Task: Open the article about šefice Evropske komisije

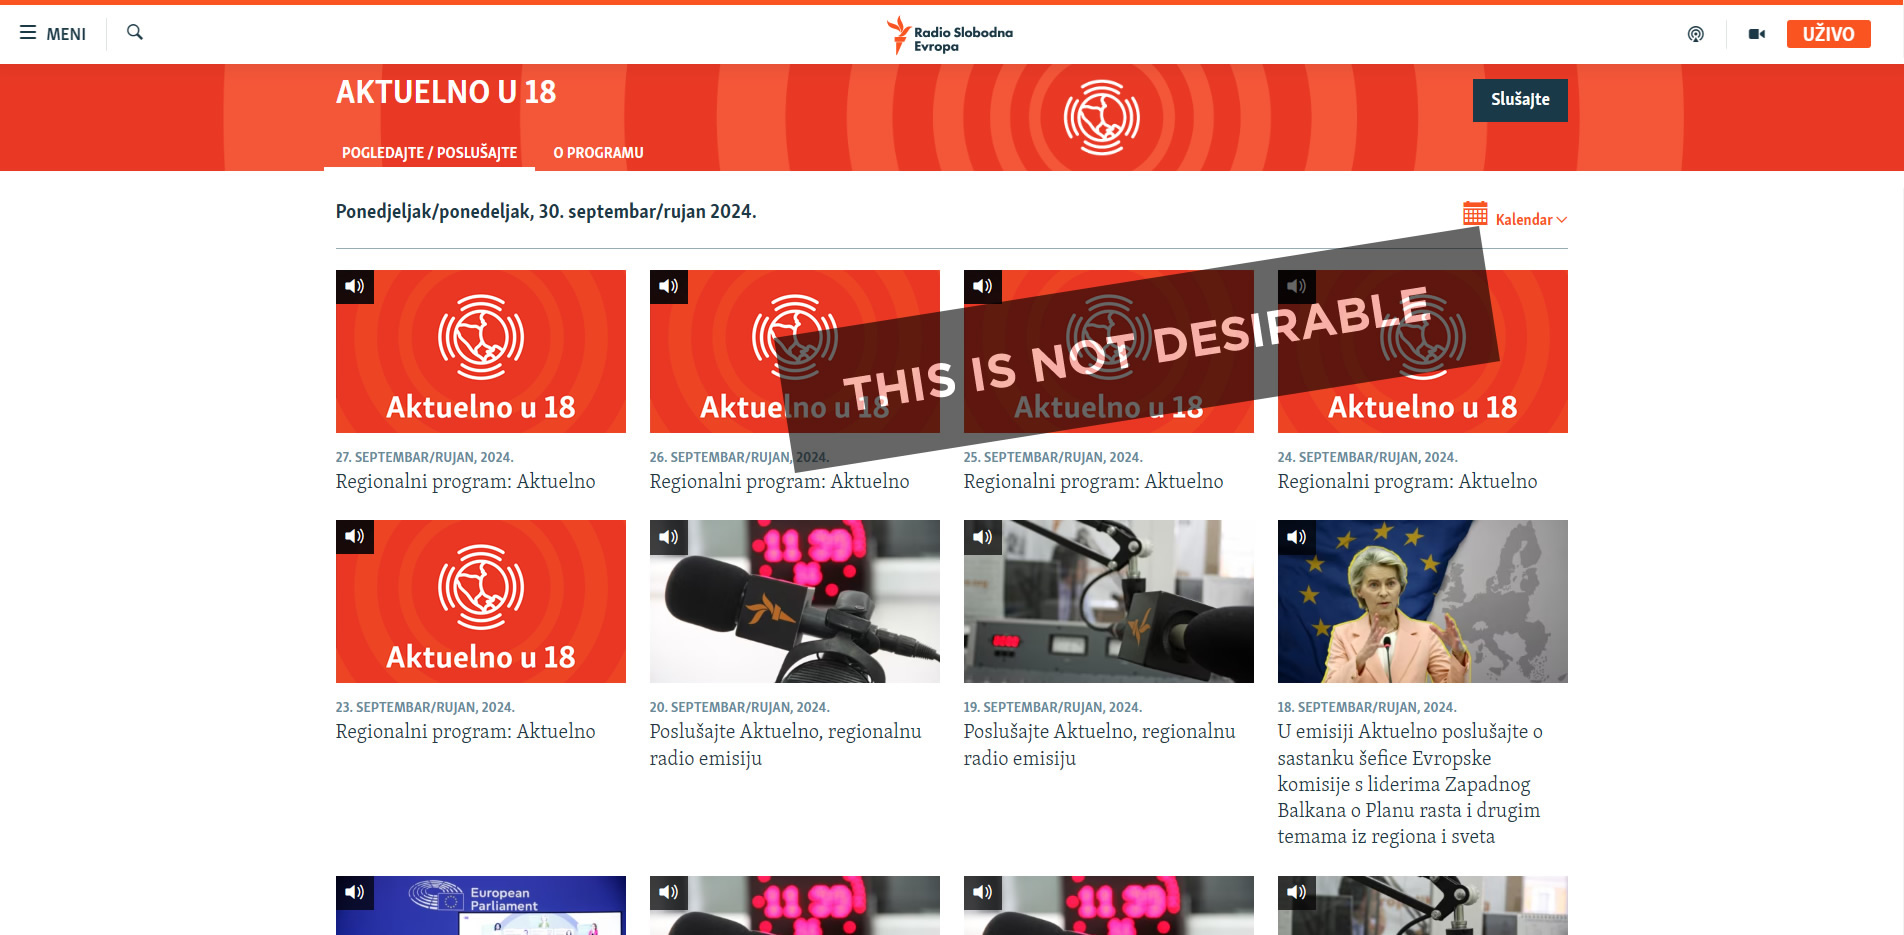Action: click(1409, 784)
